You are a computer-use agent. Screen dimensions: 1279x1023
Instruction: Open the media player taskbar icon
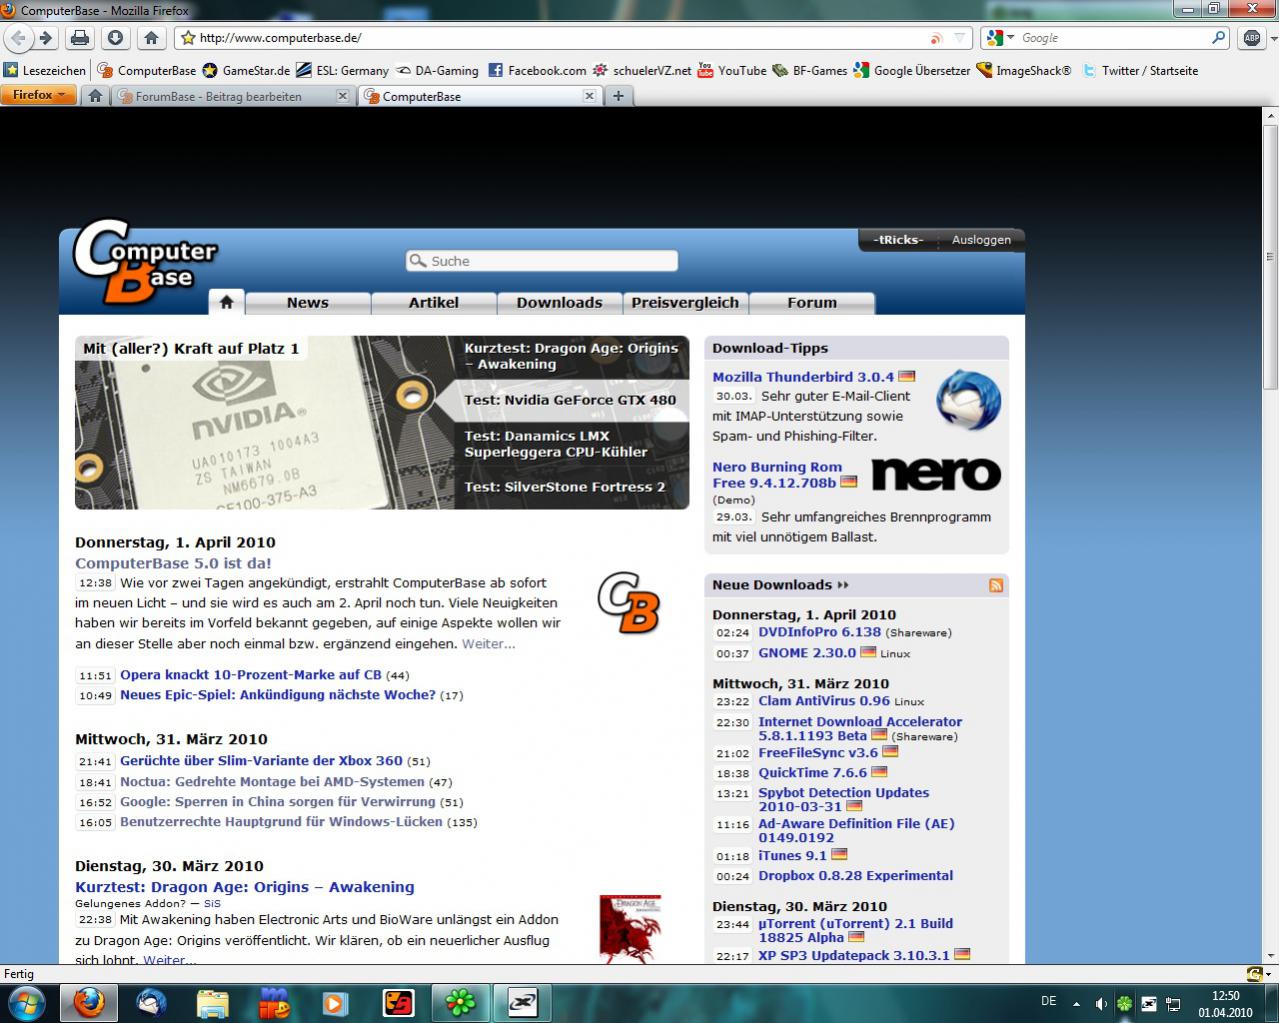coord(336,1002)
